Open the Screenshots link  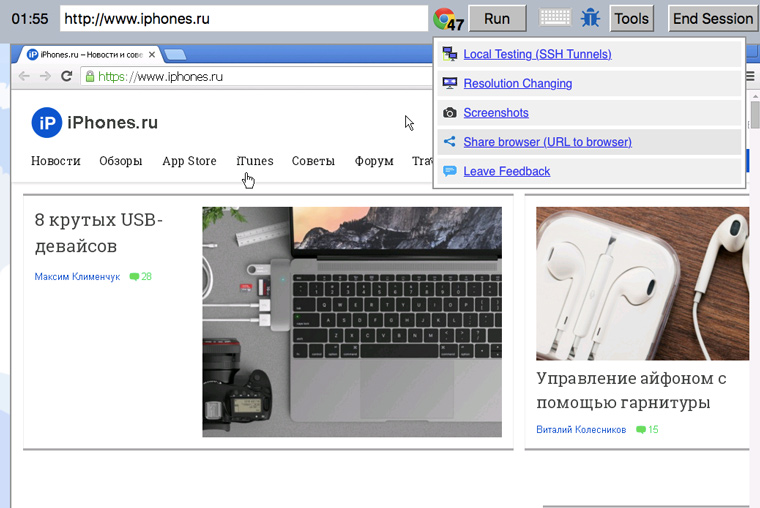[496, 112]
